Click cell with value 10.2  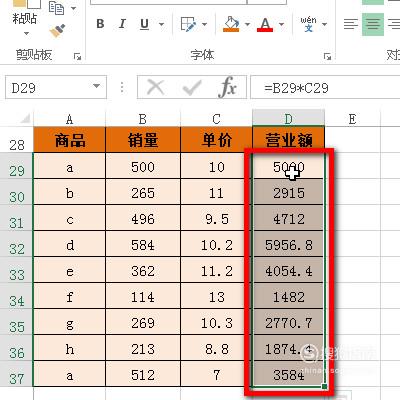click(x=217, y=244)
